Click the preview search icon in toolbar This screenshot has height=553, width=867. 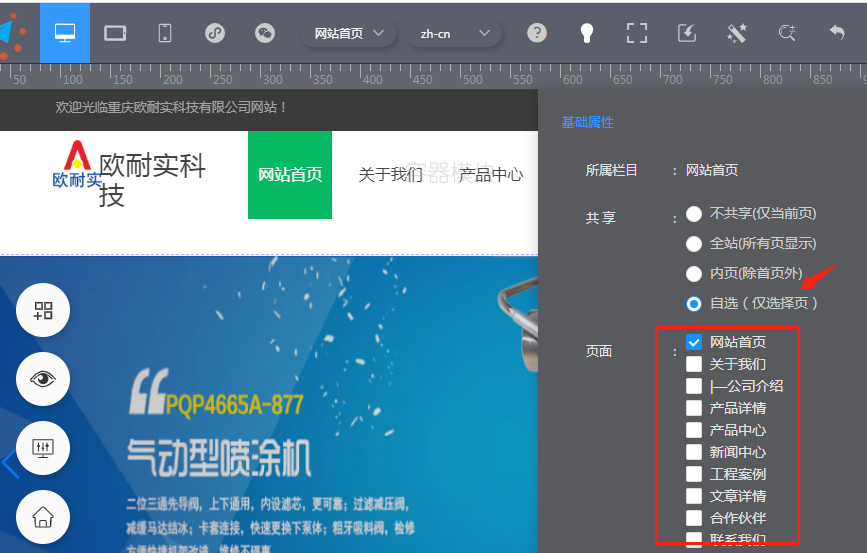click(x=787, y=33)
